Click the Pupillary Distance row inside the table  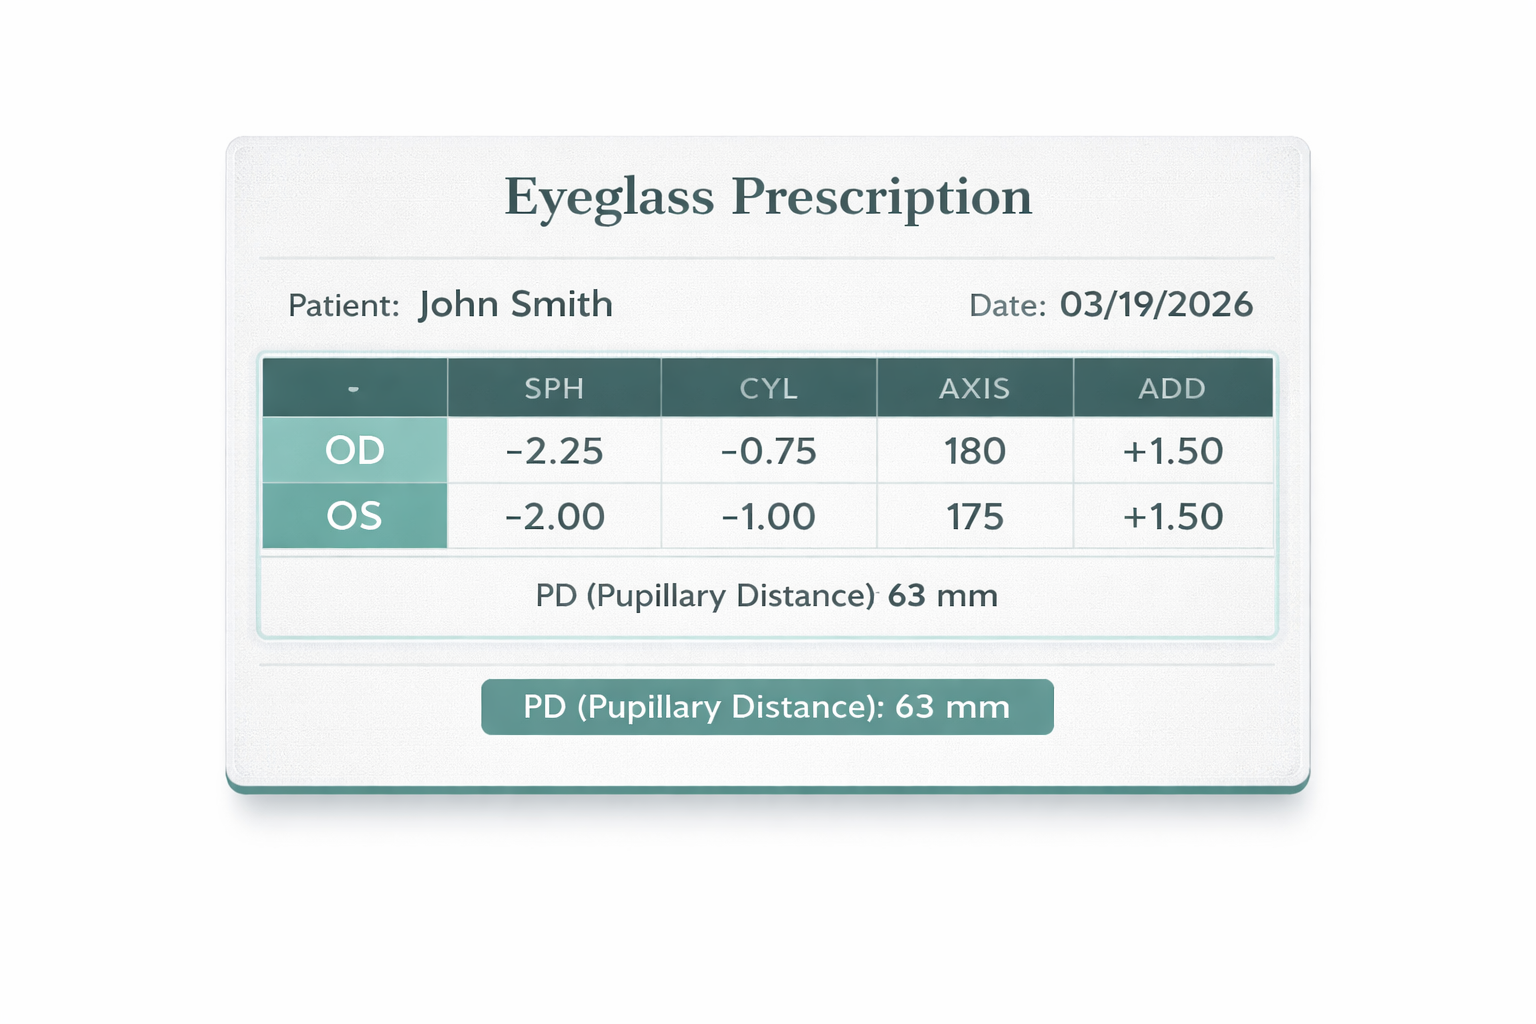point(767,596)
